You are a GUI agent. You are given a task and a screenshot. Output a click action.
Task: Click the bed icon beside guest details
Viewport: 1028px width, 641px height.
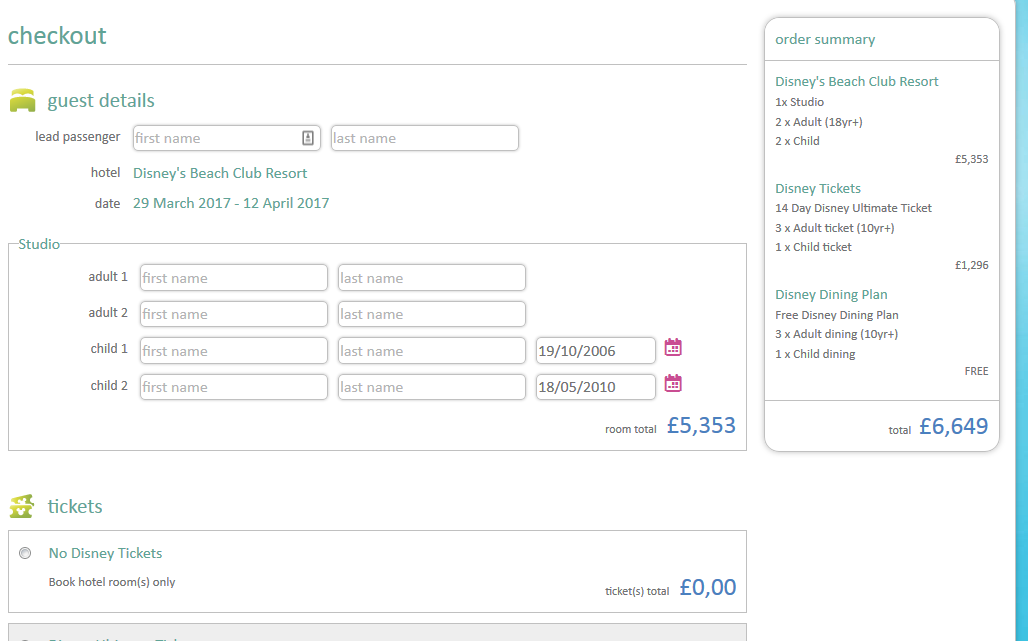coord(23,100)
